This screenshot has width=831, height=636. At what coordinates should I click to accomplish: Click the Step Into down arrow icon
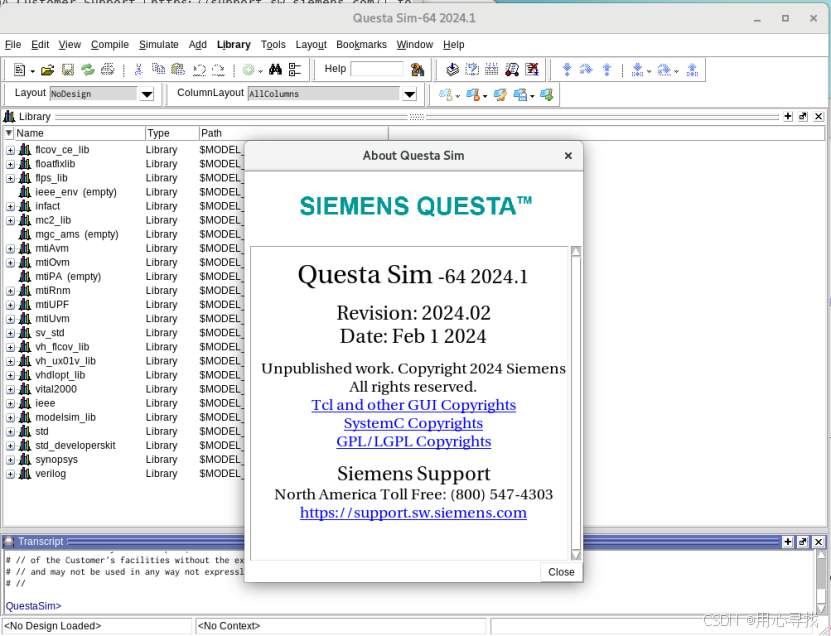[x=567, y=69]
